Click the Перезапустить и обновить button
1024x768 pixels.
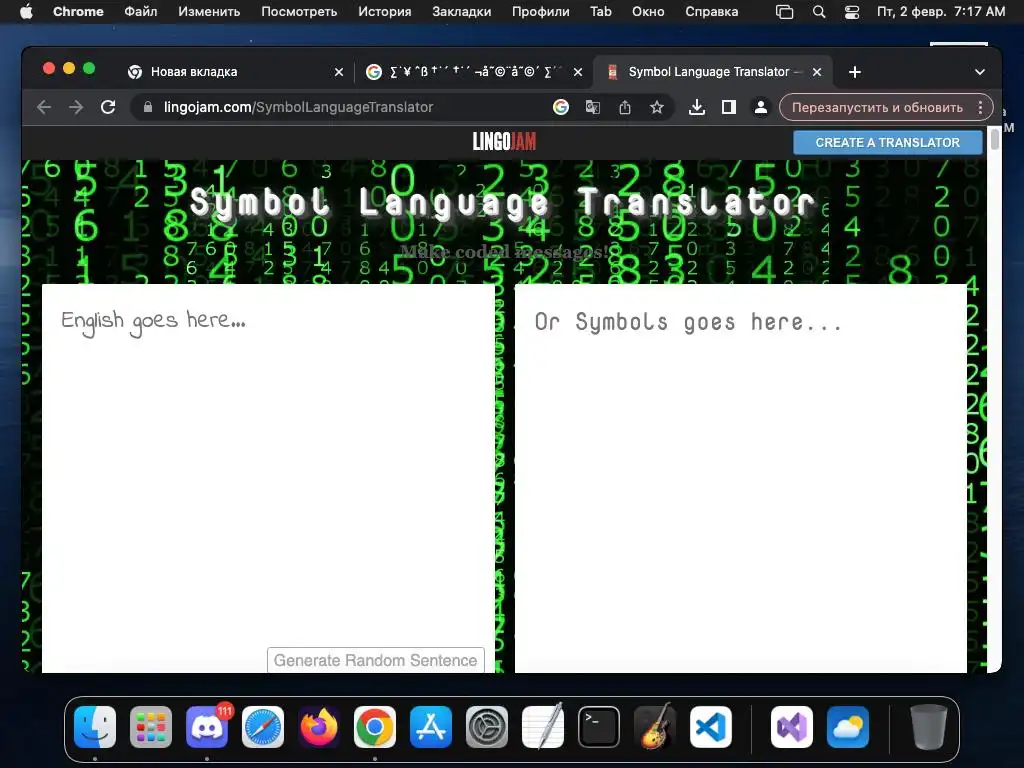[877, 107]
